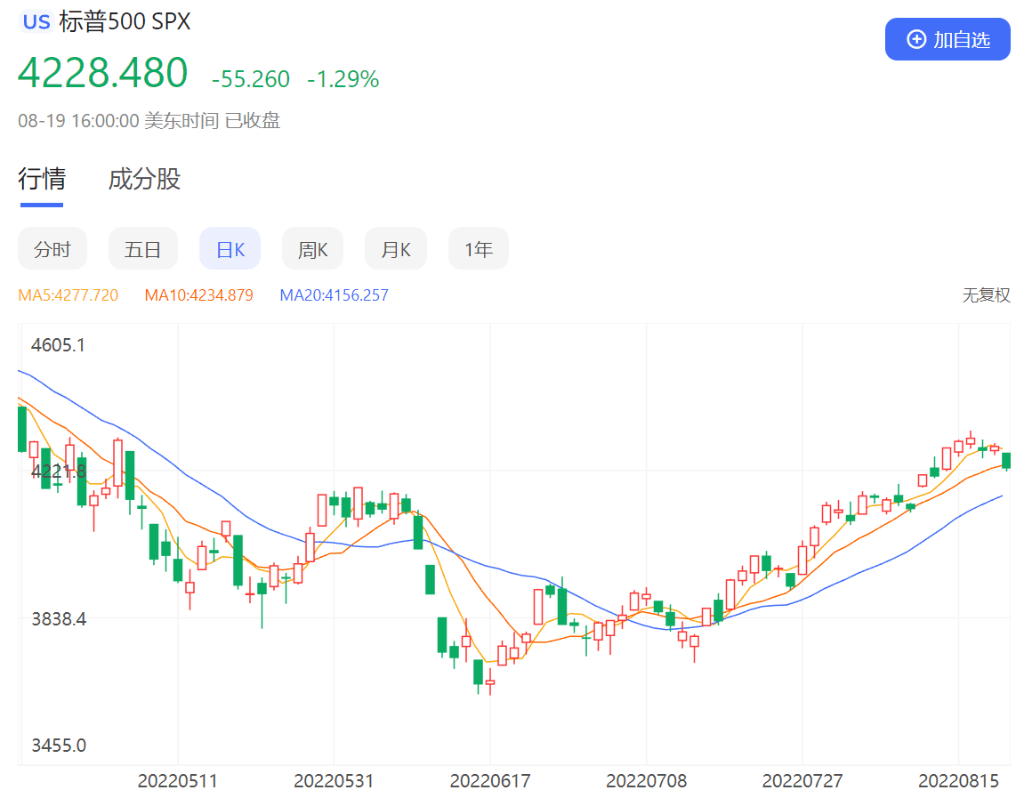Toggle the MA20 moving average line
This screenshot has width=1024, height=798.
(x=335, y=295)
